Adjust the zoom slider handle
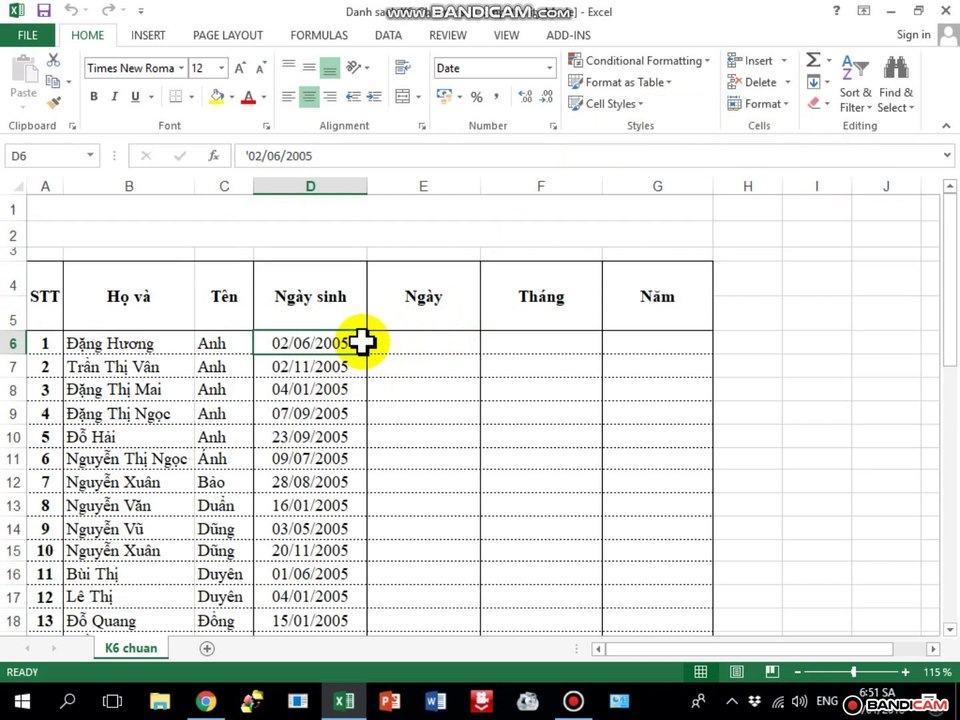The image size is (960, 720). click(x=853, y=672)
